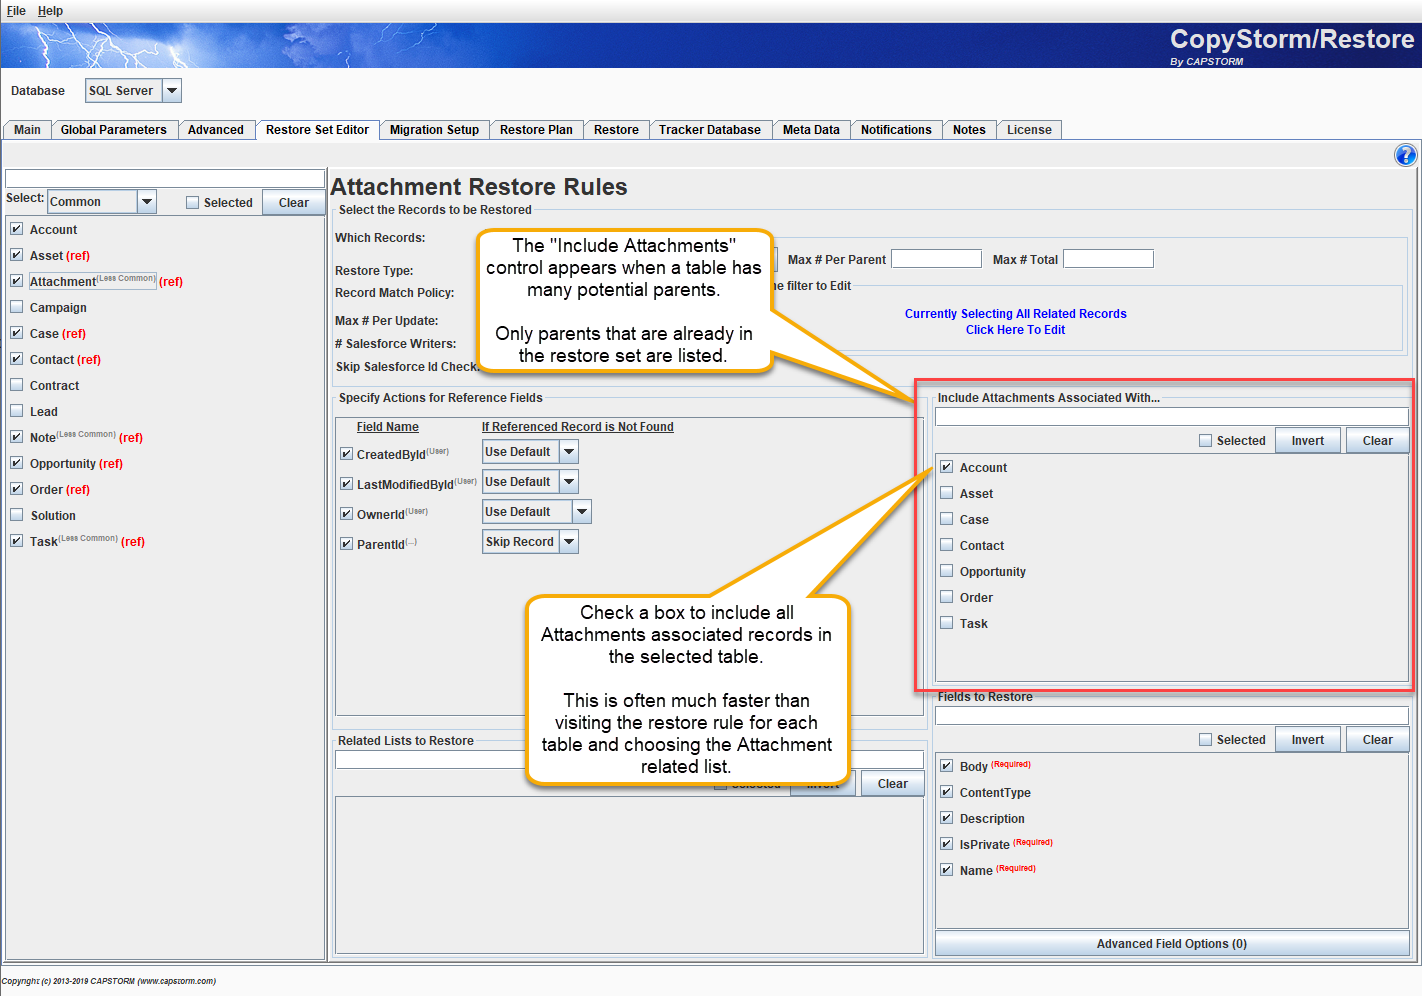This screenshot has width=1422, height=996.
Task: Toggle the ContentType field checkbox
Action: tap(947, 792)
